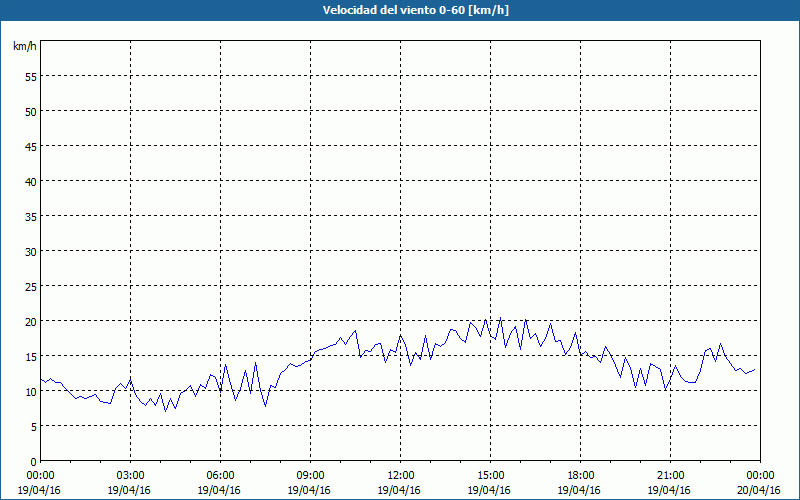Click the '19/04/16' date under 03:00

pyautogui.click(x=129, y=490)
